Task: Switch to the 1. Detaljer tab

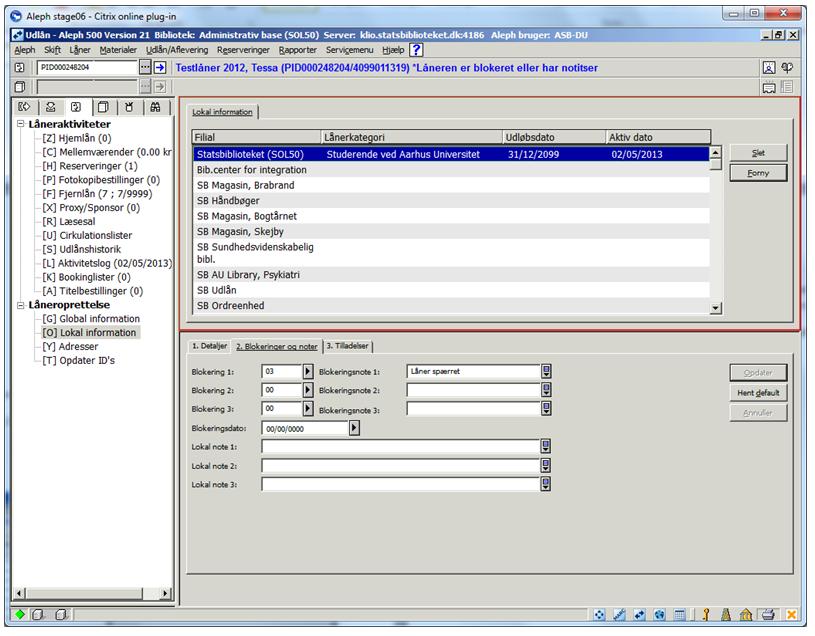Action: coord(209,346)
